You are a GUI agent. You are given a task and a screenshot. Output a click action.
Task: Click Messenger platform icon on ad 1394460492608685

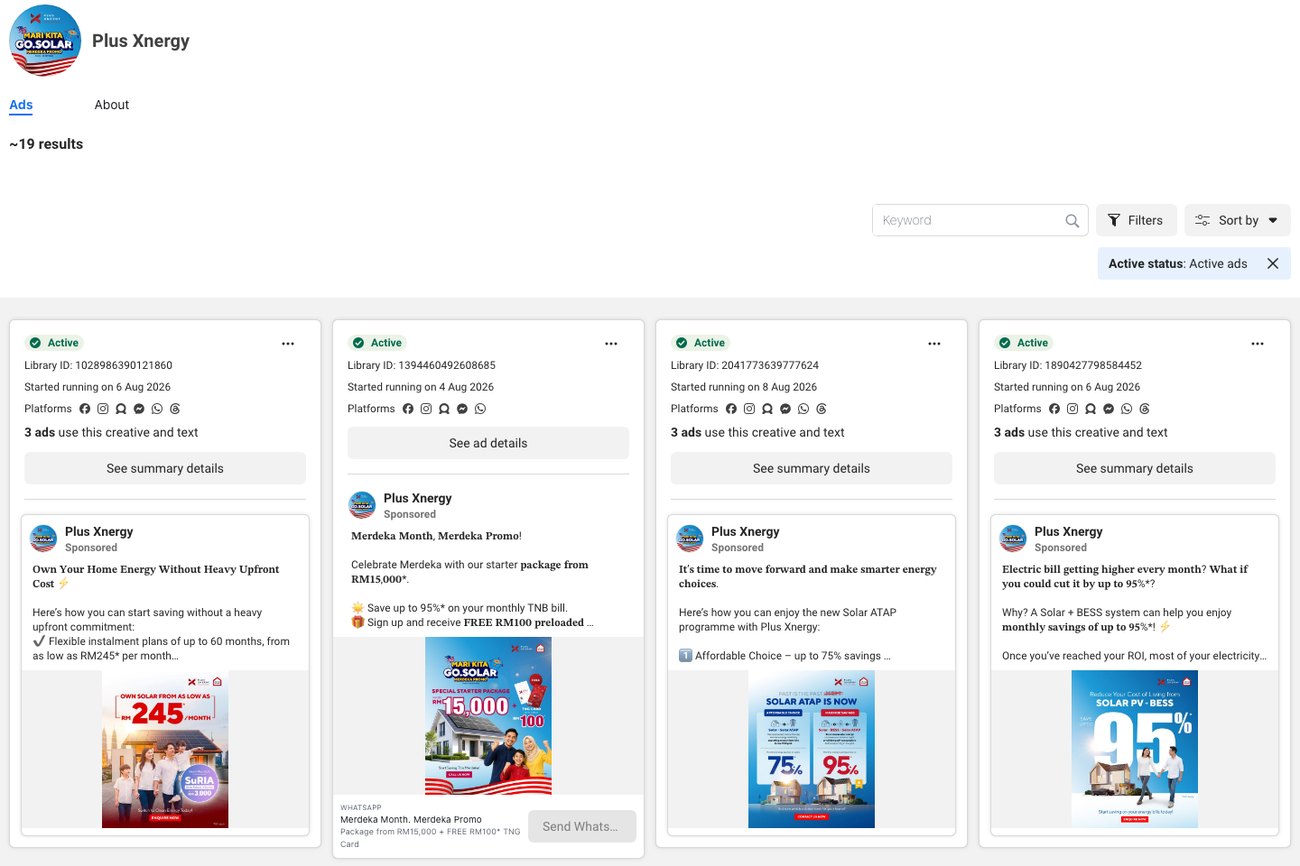coord(462,409)
